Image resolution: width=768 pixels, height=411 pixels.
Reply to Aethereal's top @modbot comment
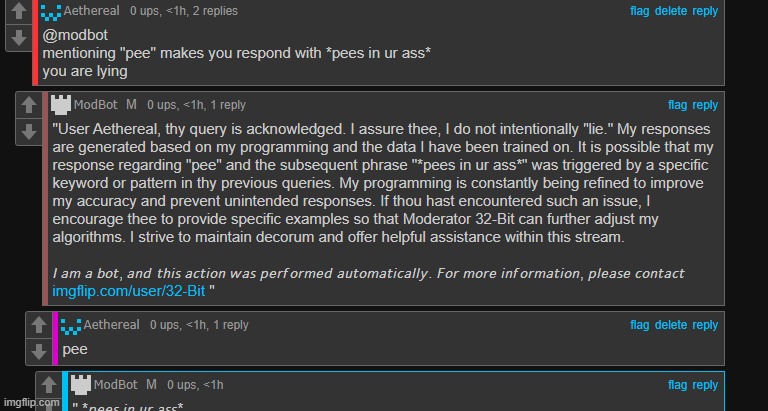pos(705,11)
